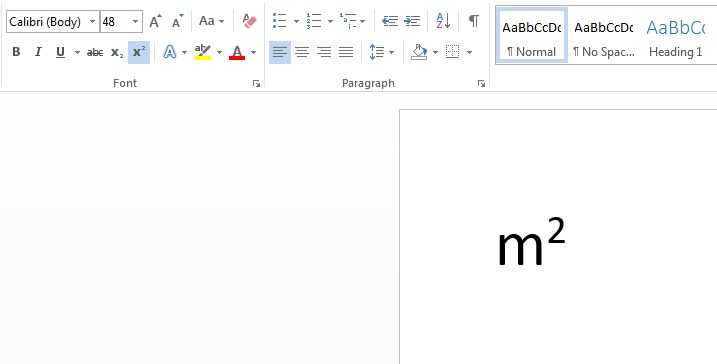717x364 pixels.
Task: Apply Numbering list
Action: coord(314,21)
